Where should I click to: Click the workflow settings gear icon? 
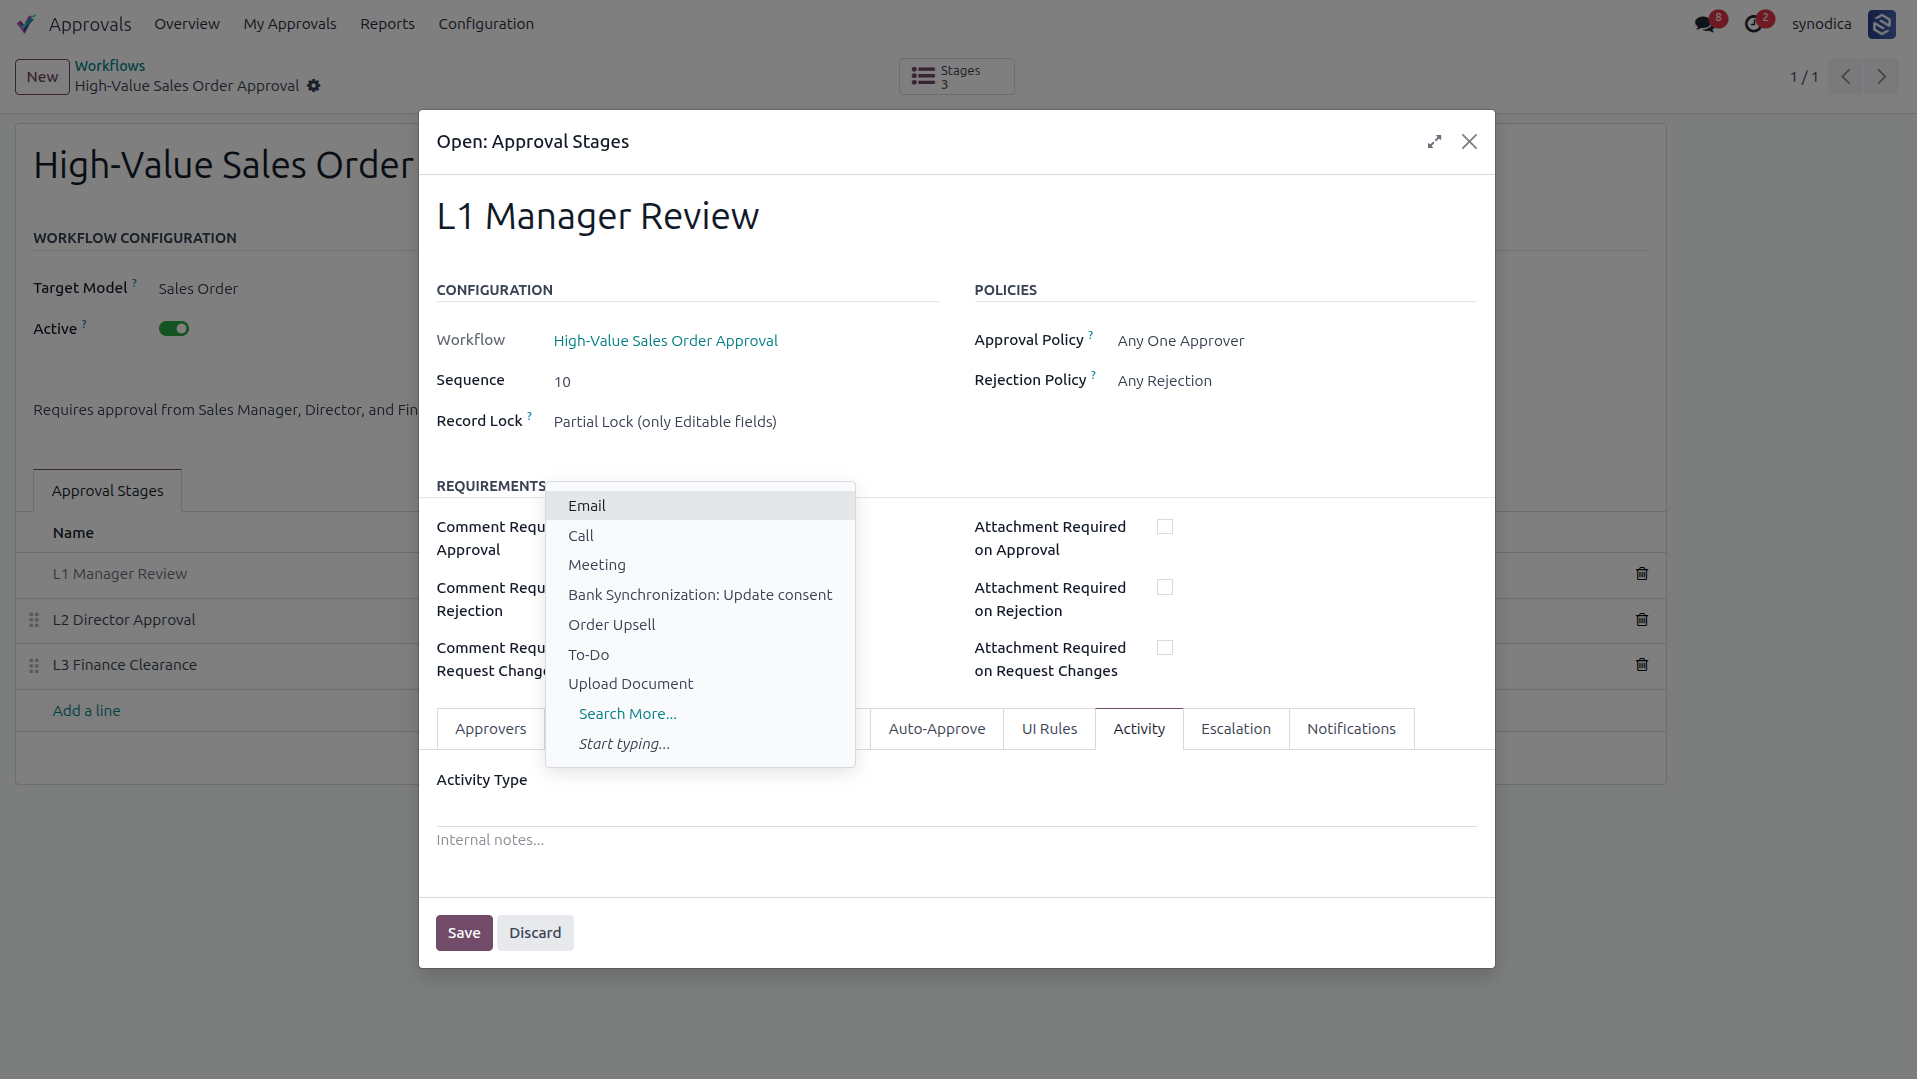(x=314, y=86)
